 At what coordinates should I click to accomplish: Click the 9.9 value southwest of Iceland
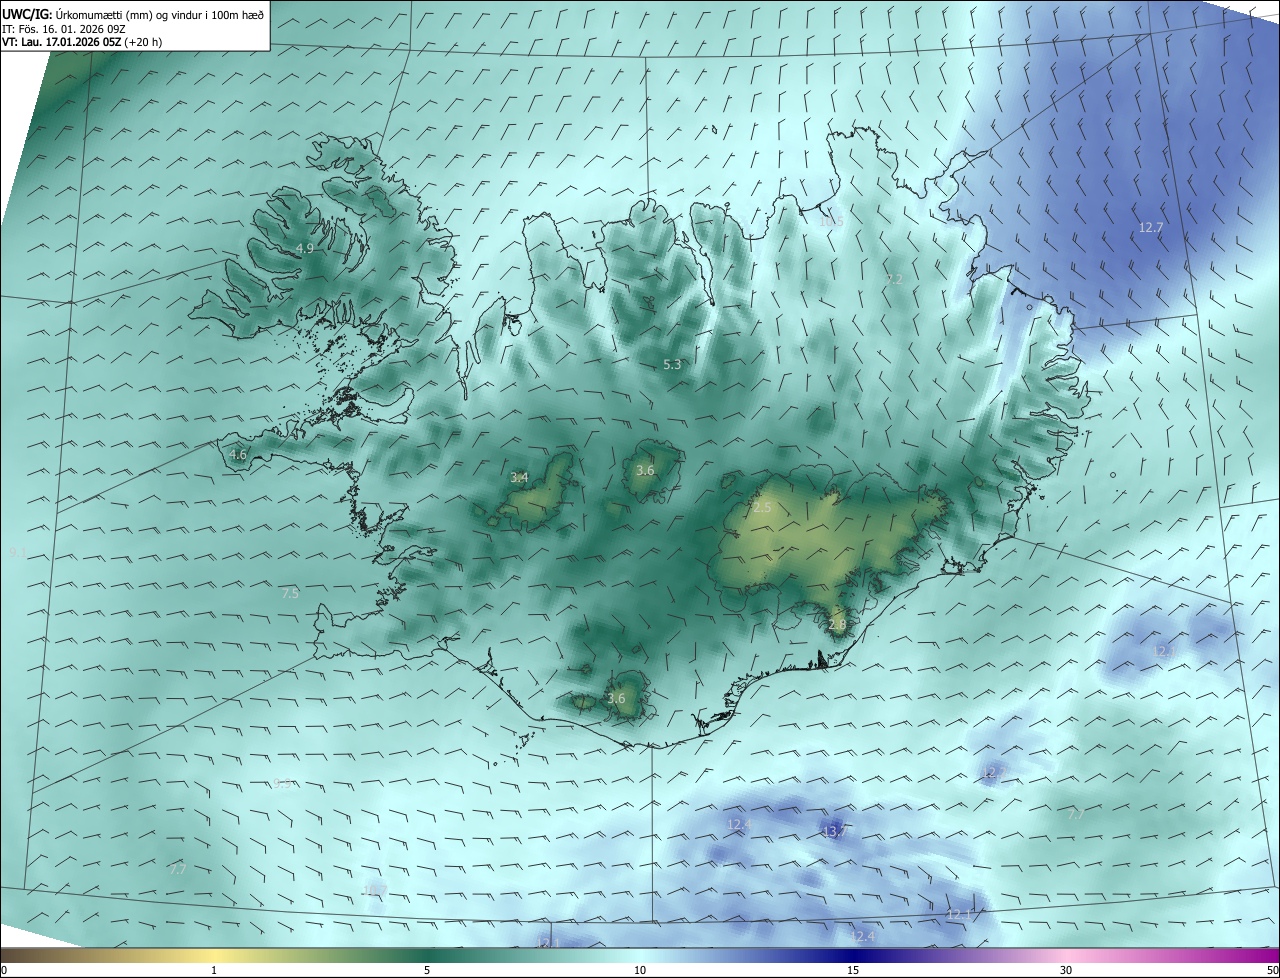tap(283, 784)
